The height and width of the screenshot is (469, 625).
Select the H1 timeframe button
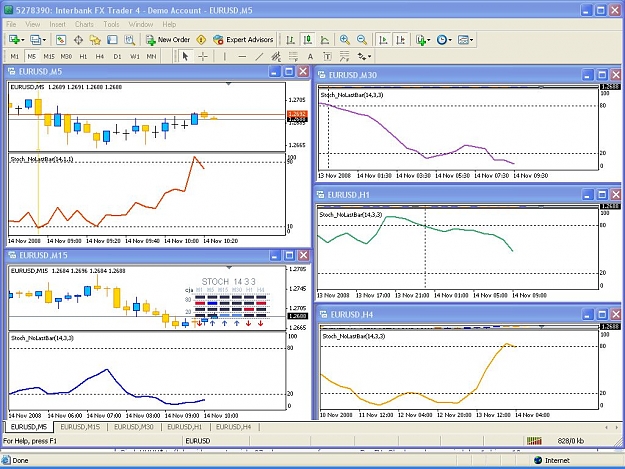tap(83, 57)
